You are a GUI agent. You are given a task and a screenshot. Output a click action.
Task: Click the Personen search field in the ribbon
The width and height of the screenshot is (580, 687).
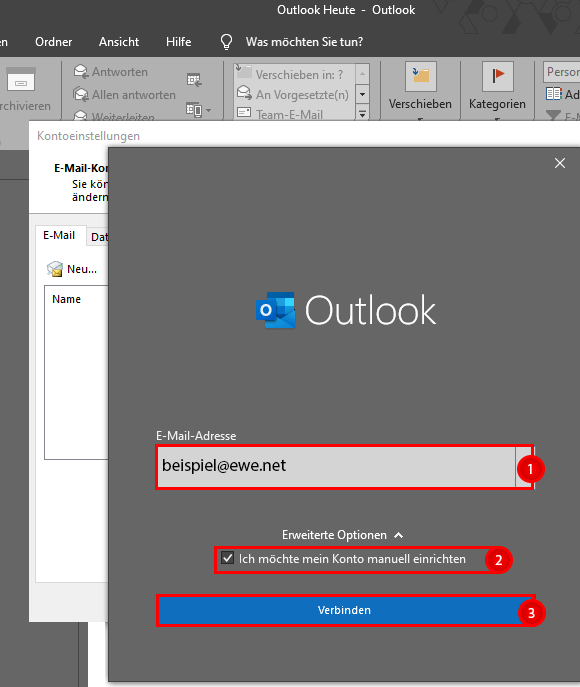tap(562, 72)
